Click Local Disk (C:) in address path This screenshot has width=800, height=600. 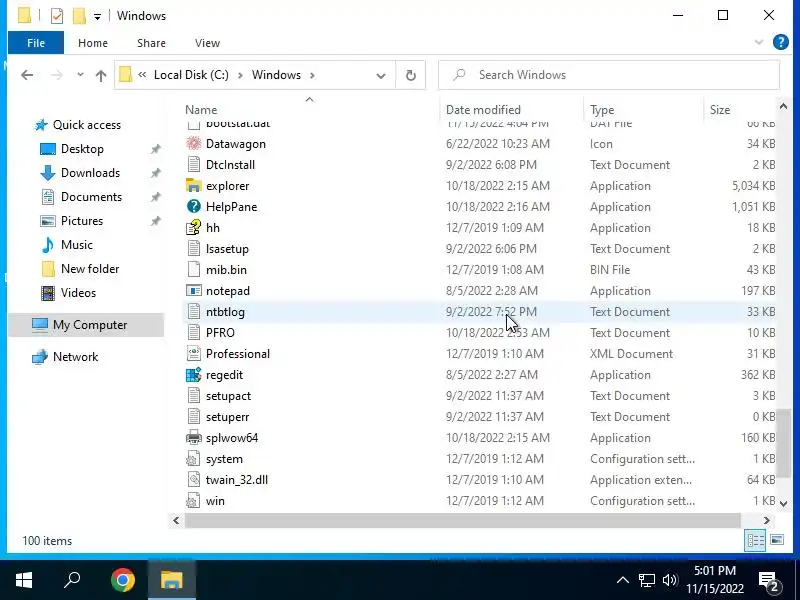tap(191, 75)
